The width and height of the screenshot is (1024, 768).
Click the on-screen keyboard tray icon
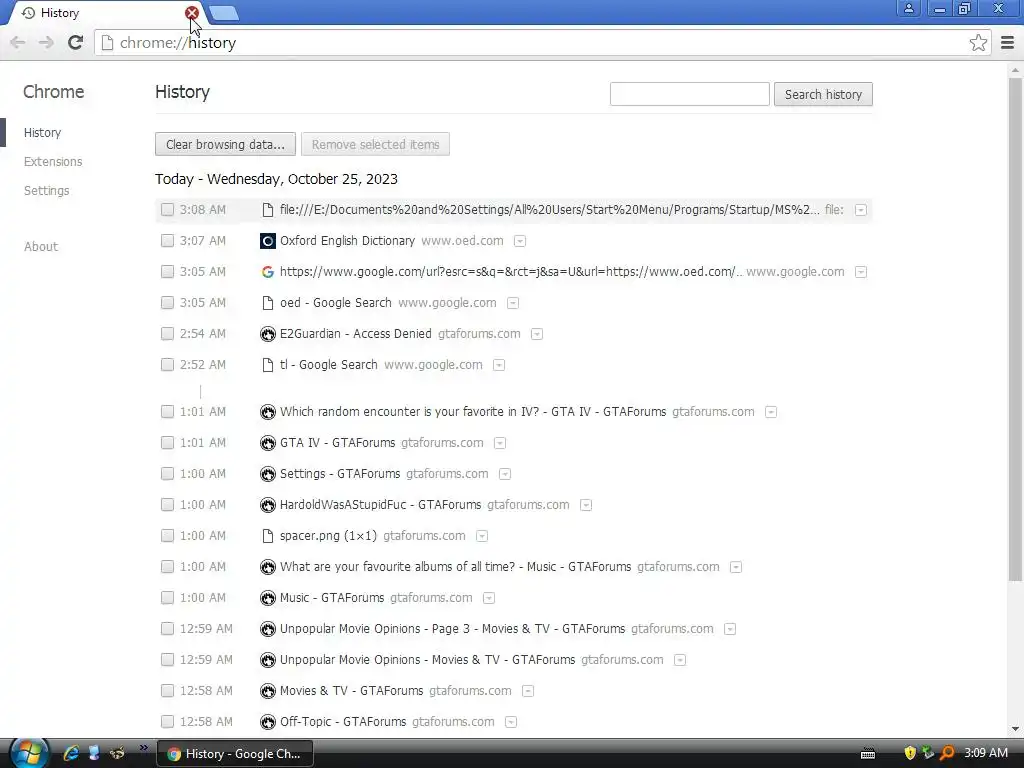point(868,754)
